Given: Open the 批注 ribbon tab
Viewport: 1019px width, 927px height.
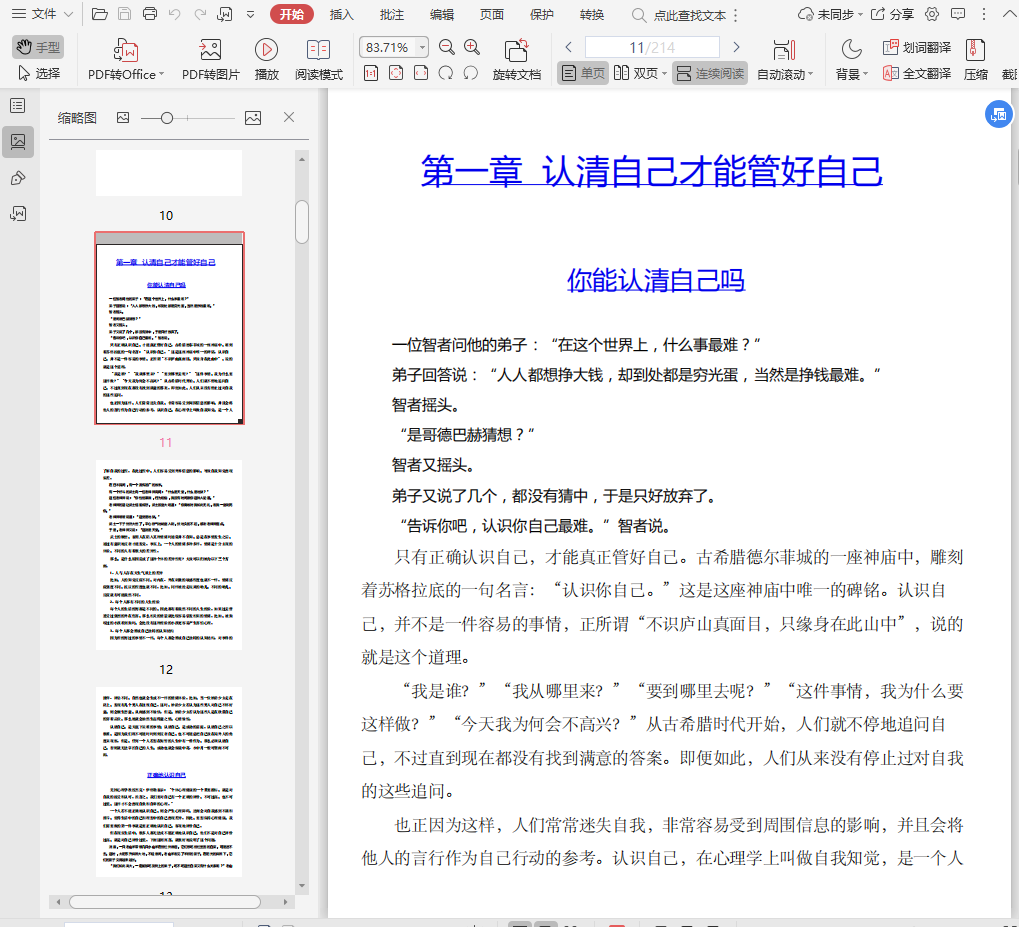Looking at the screenshot, I should pyautogui.click(x=392, y=14).
